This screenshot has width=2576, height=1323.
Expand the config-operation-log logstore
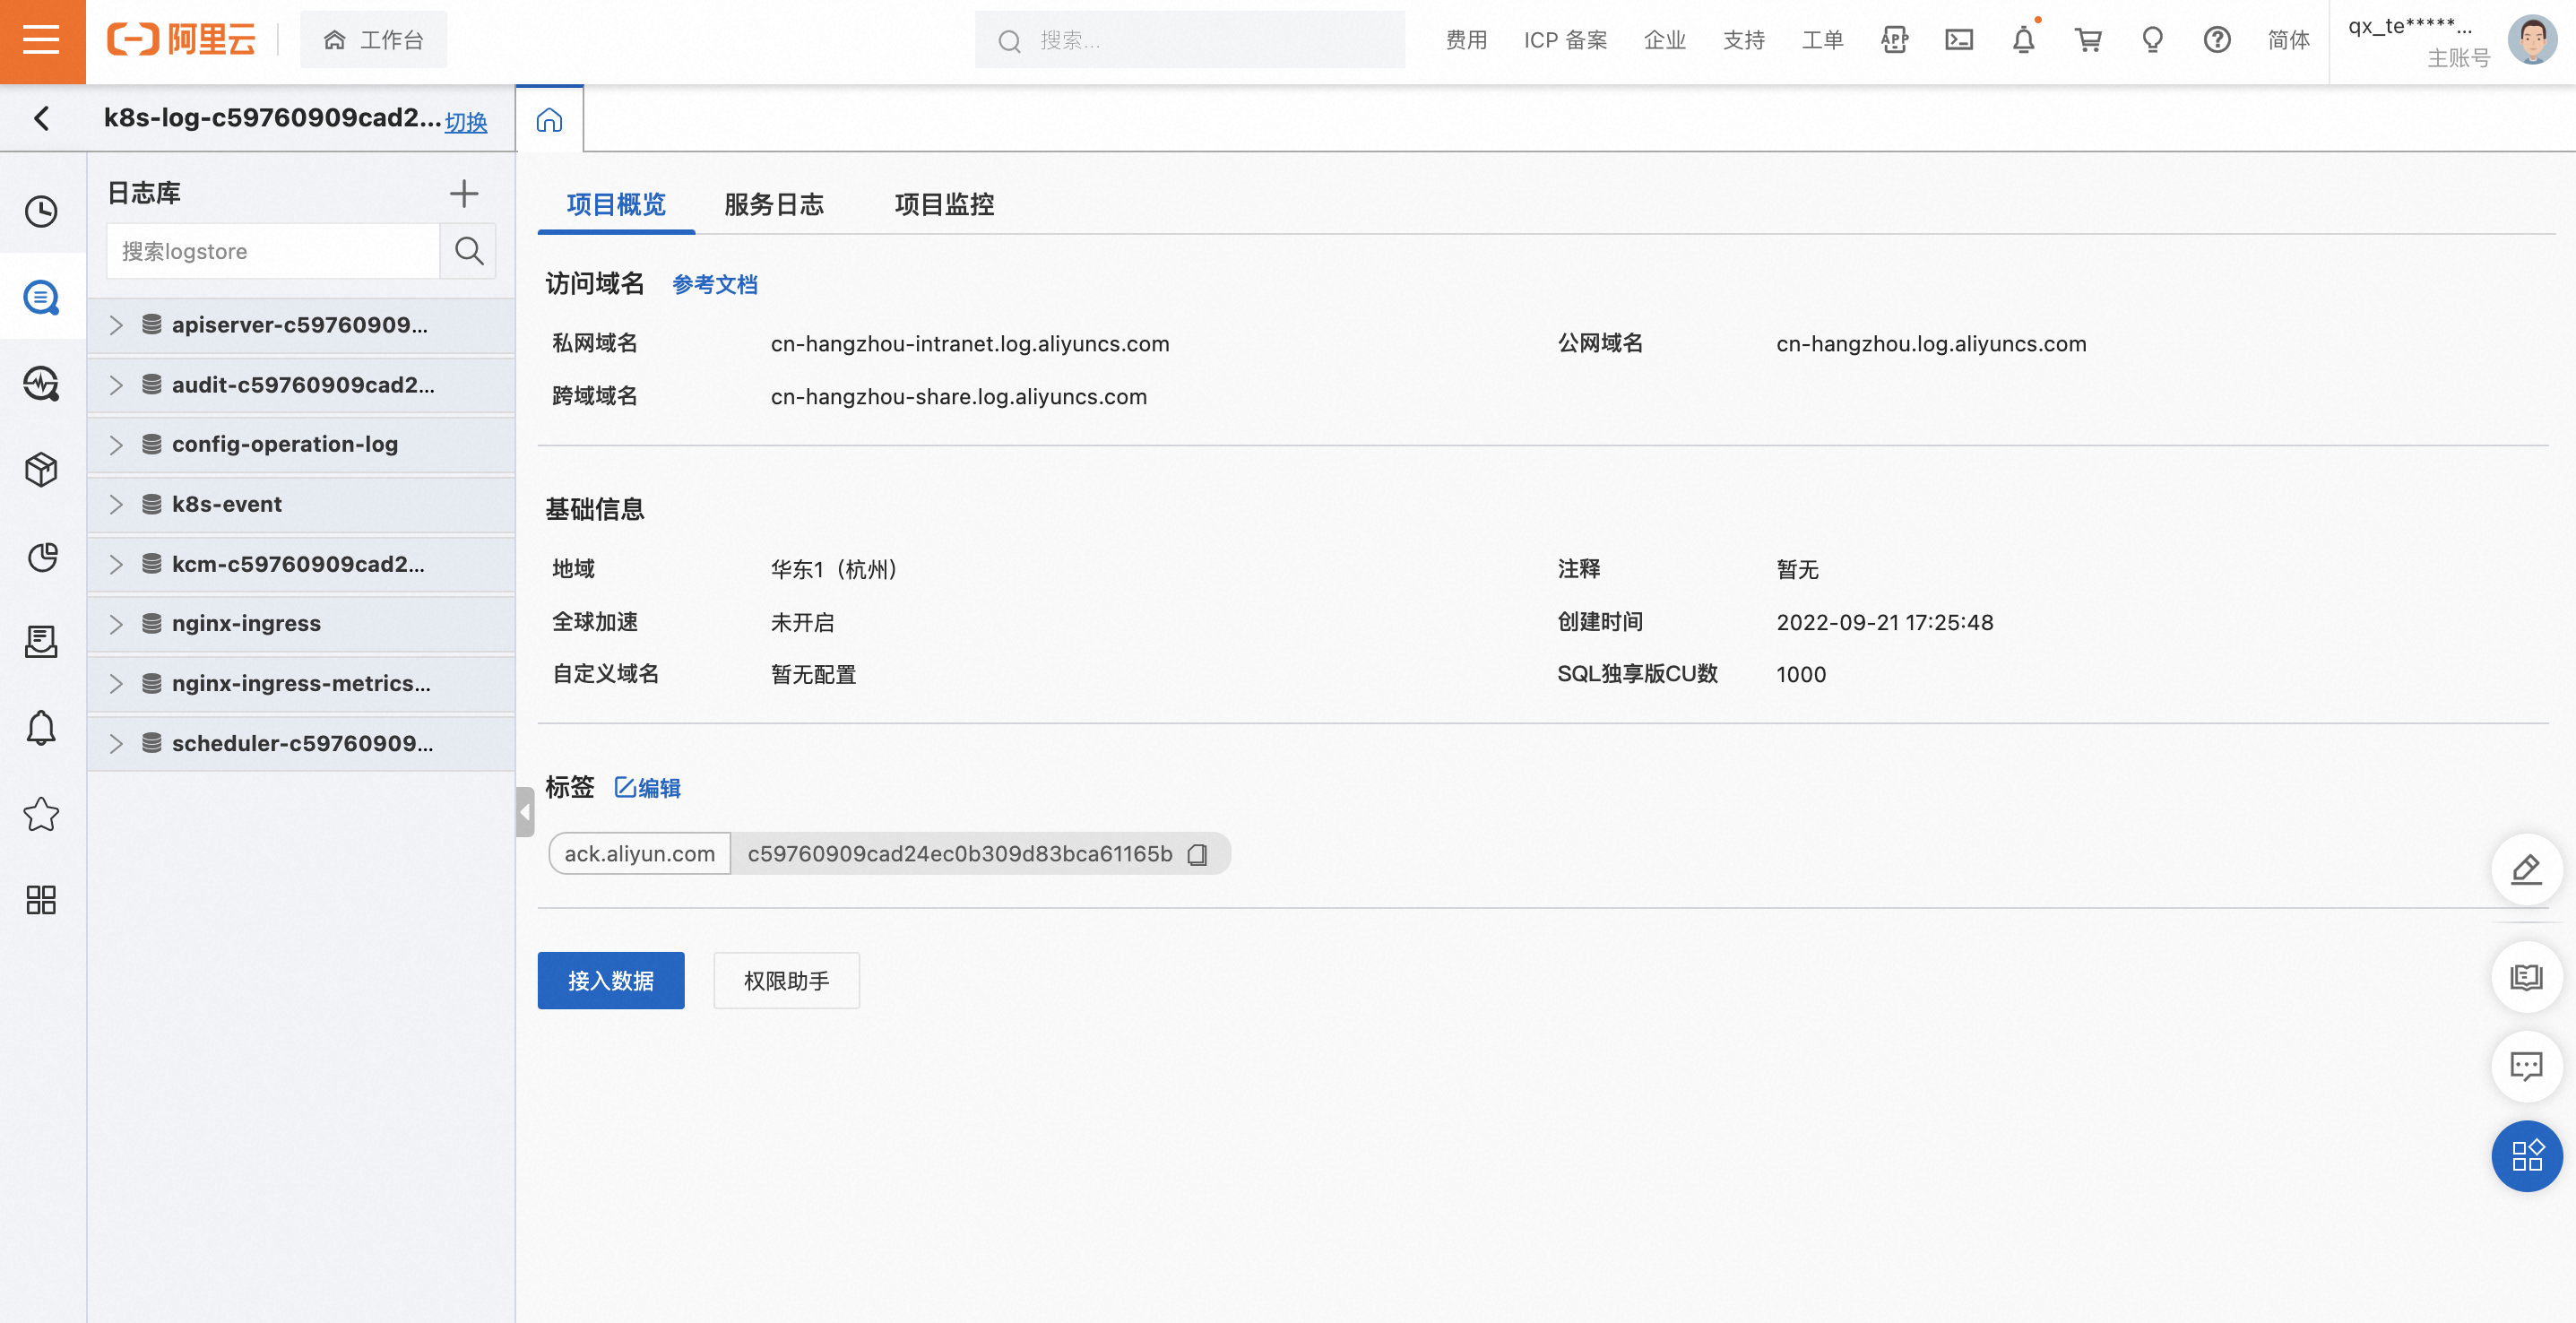(x=116, y=445)
